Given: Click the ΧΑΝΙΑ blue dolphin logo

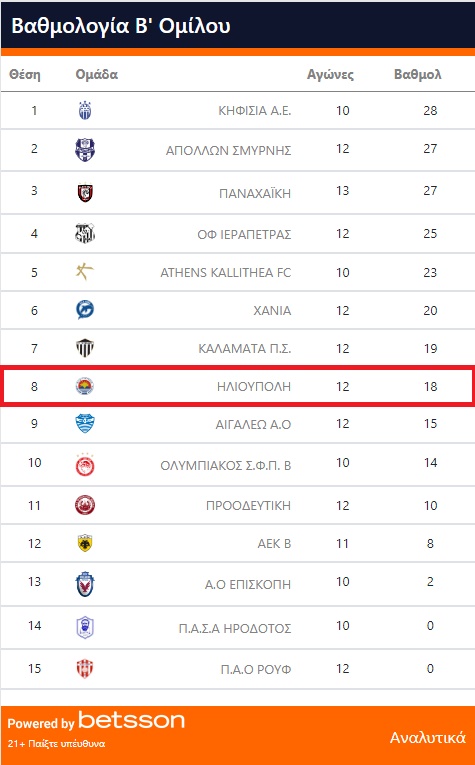Looking at the screenshot, I should [x=85, y=309].
